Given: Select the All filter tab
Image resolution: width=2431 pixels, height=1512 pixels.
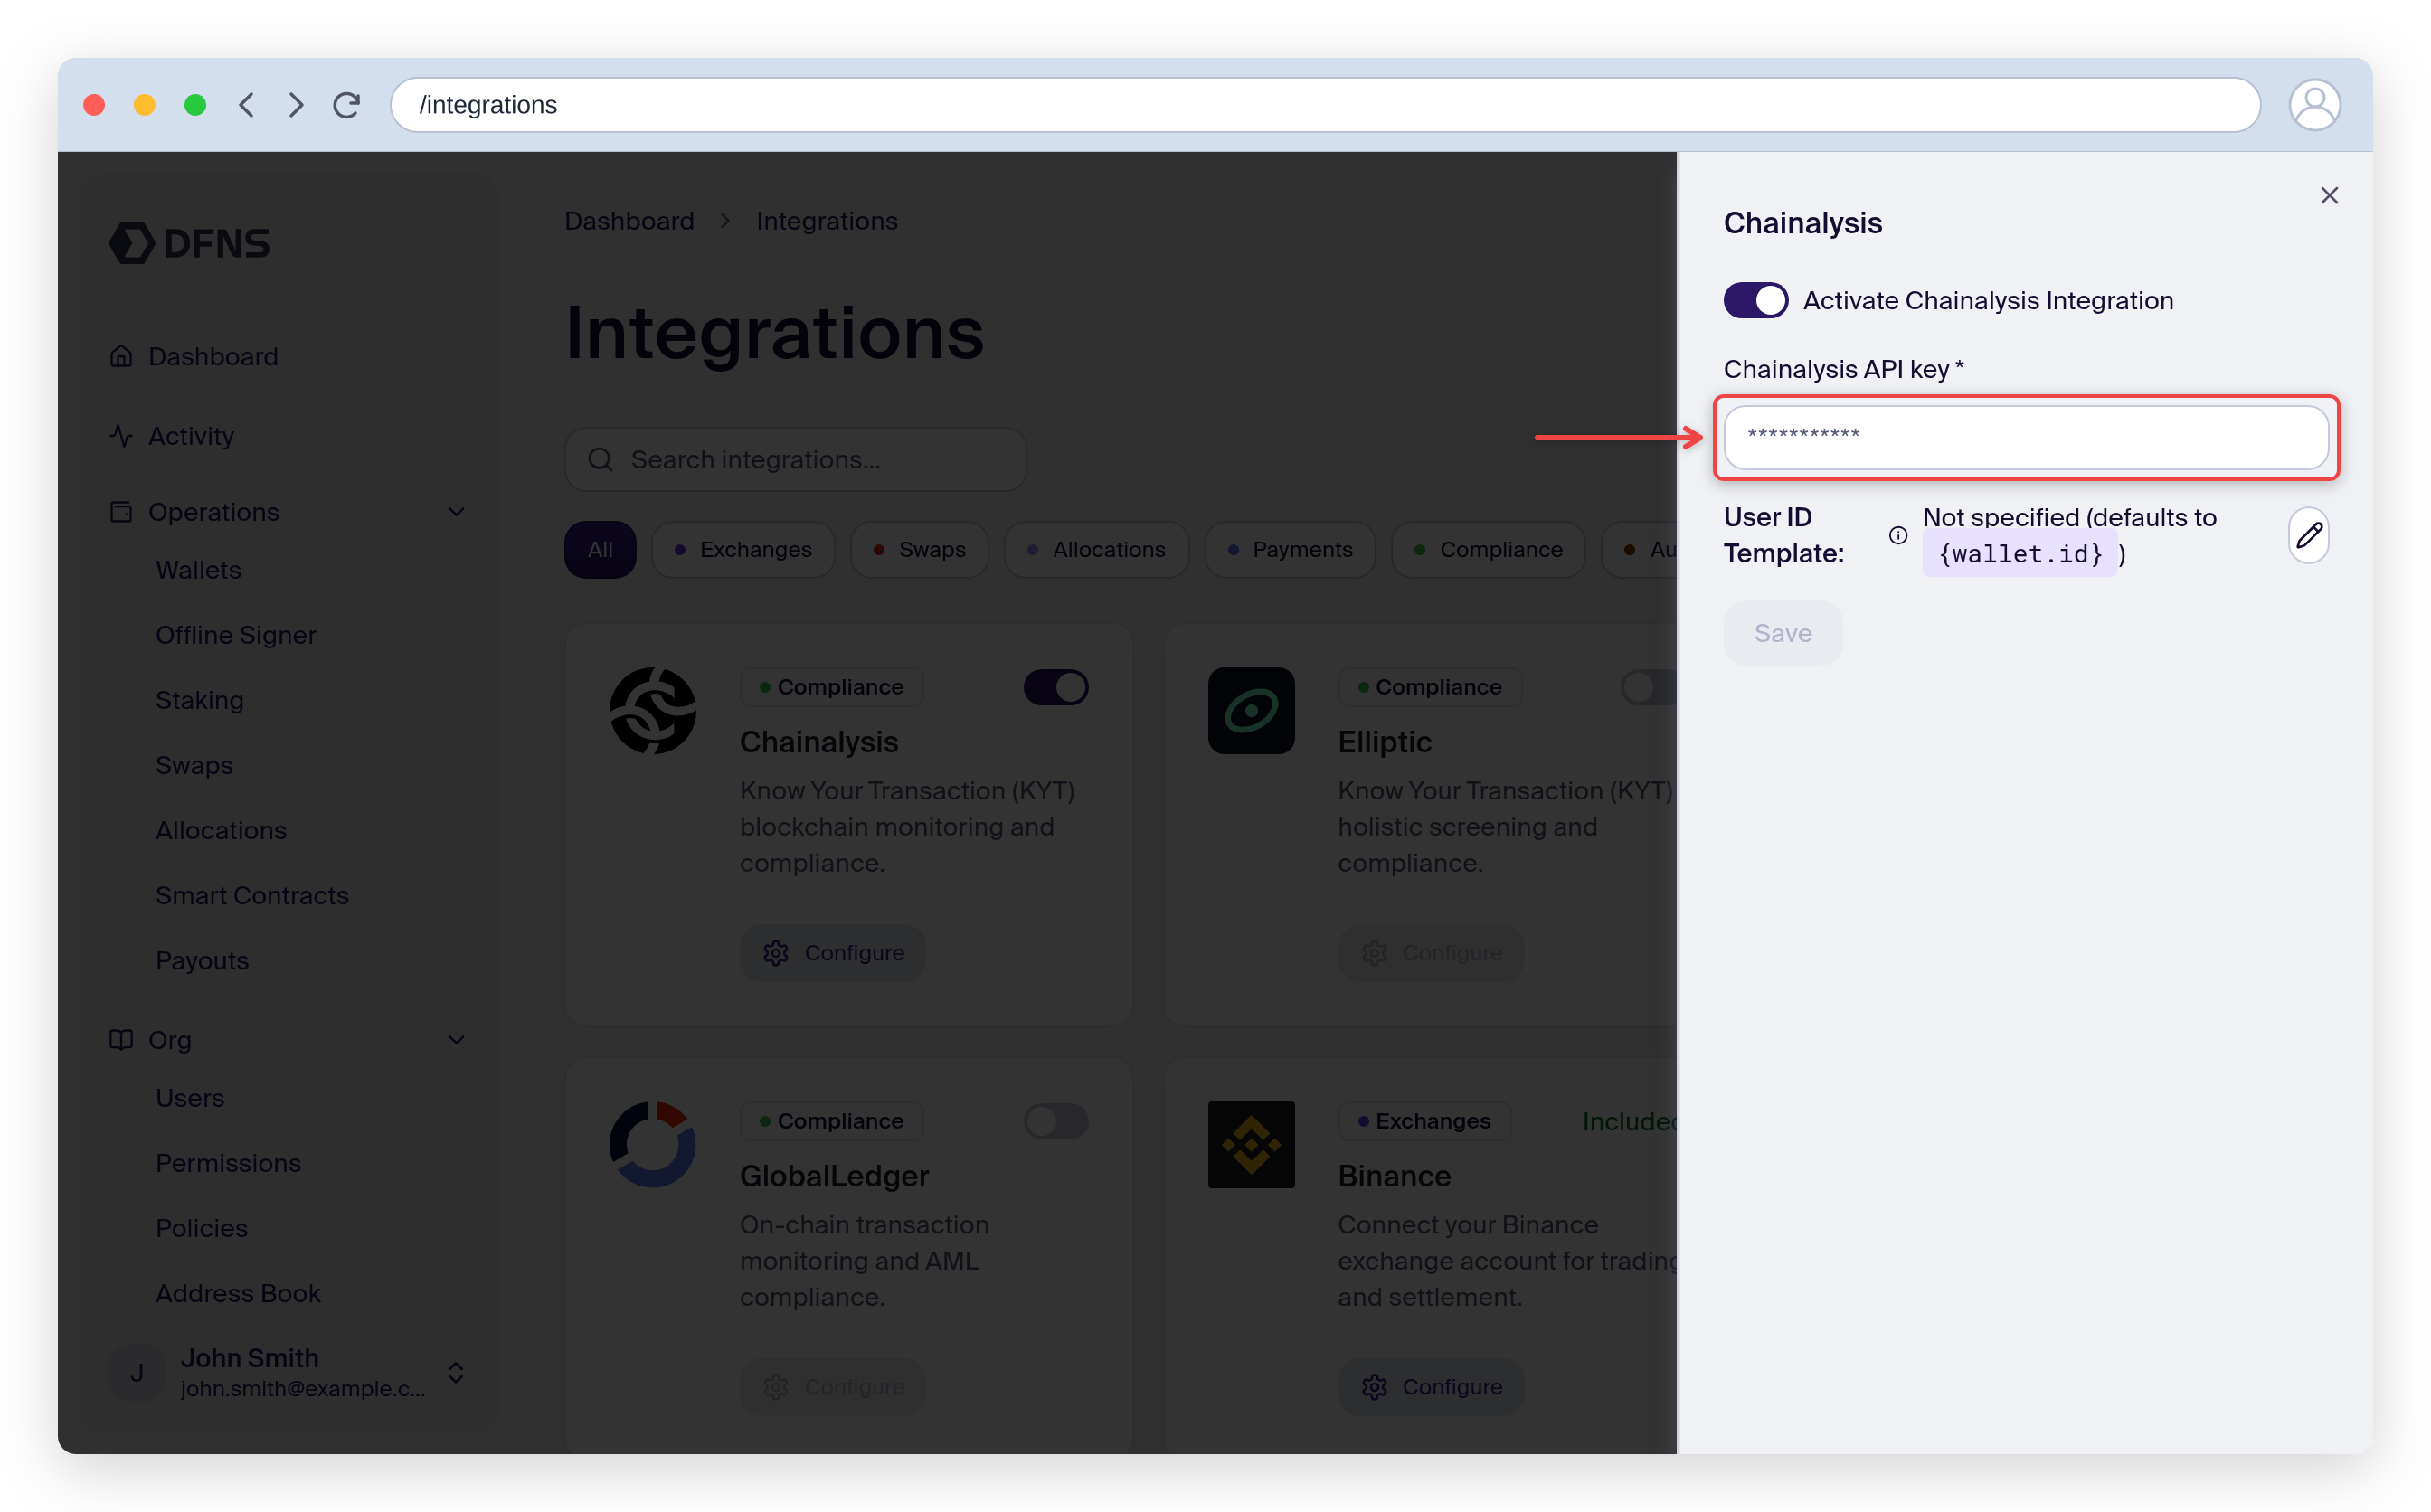Looking at the screenshot, I should coord(600,550).
